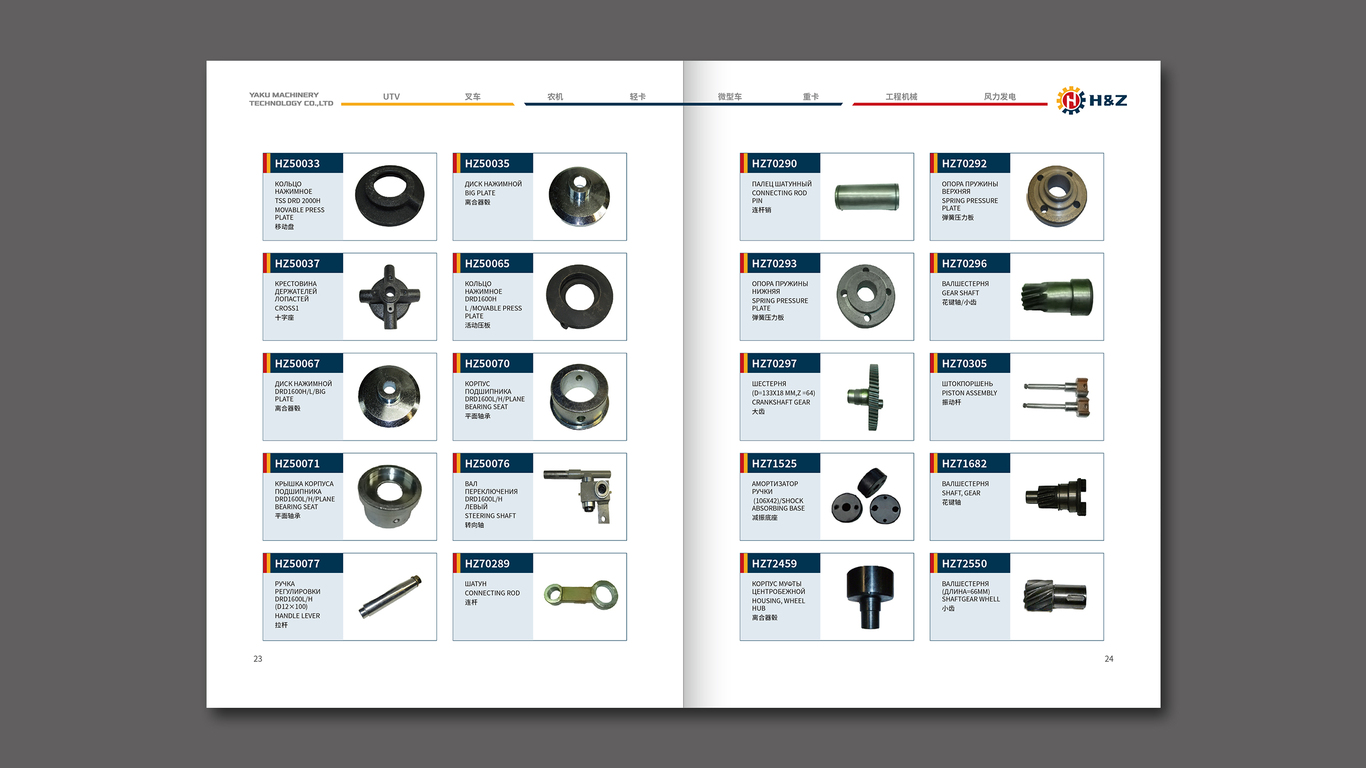Click the page number 24
This screenshot has height=768, width=1366.
1109,658
